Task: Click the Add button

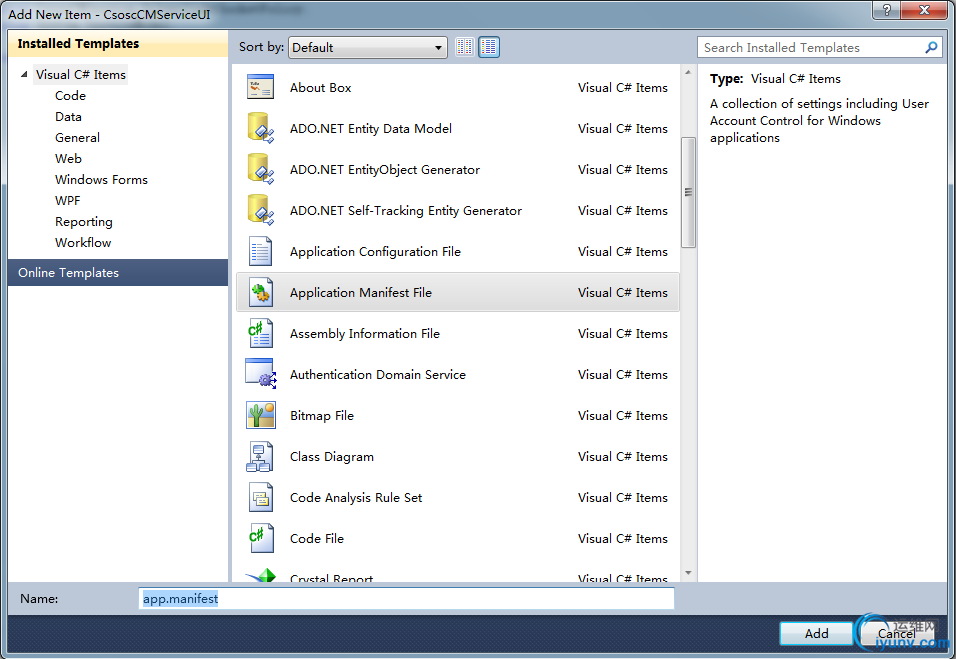Action: pyautogui.click(x=816, y=633)
